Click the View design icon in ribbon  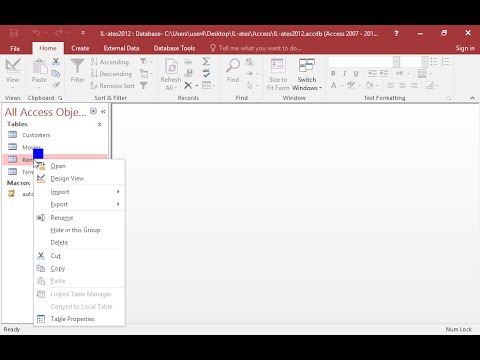coord(13,66)
